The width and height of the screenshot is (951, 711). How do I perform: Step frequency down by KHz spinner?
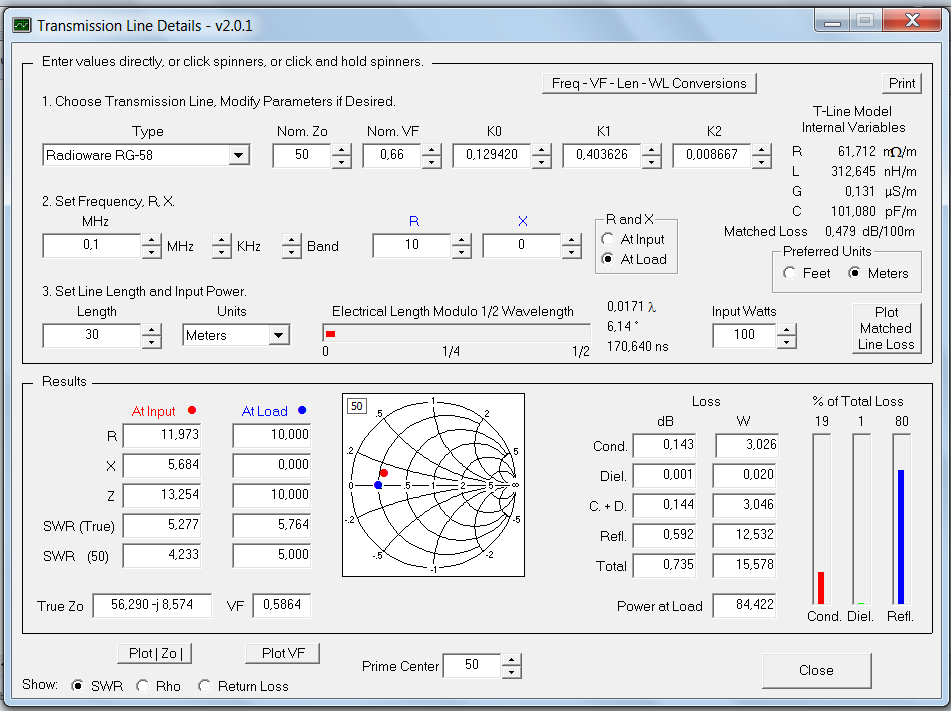pyautogui.click(x=221, y=252)
